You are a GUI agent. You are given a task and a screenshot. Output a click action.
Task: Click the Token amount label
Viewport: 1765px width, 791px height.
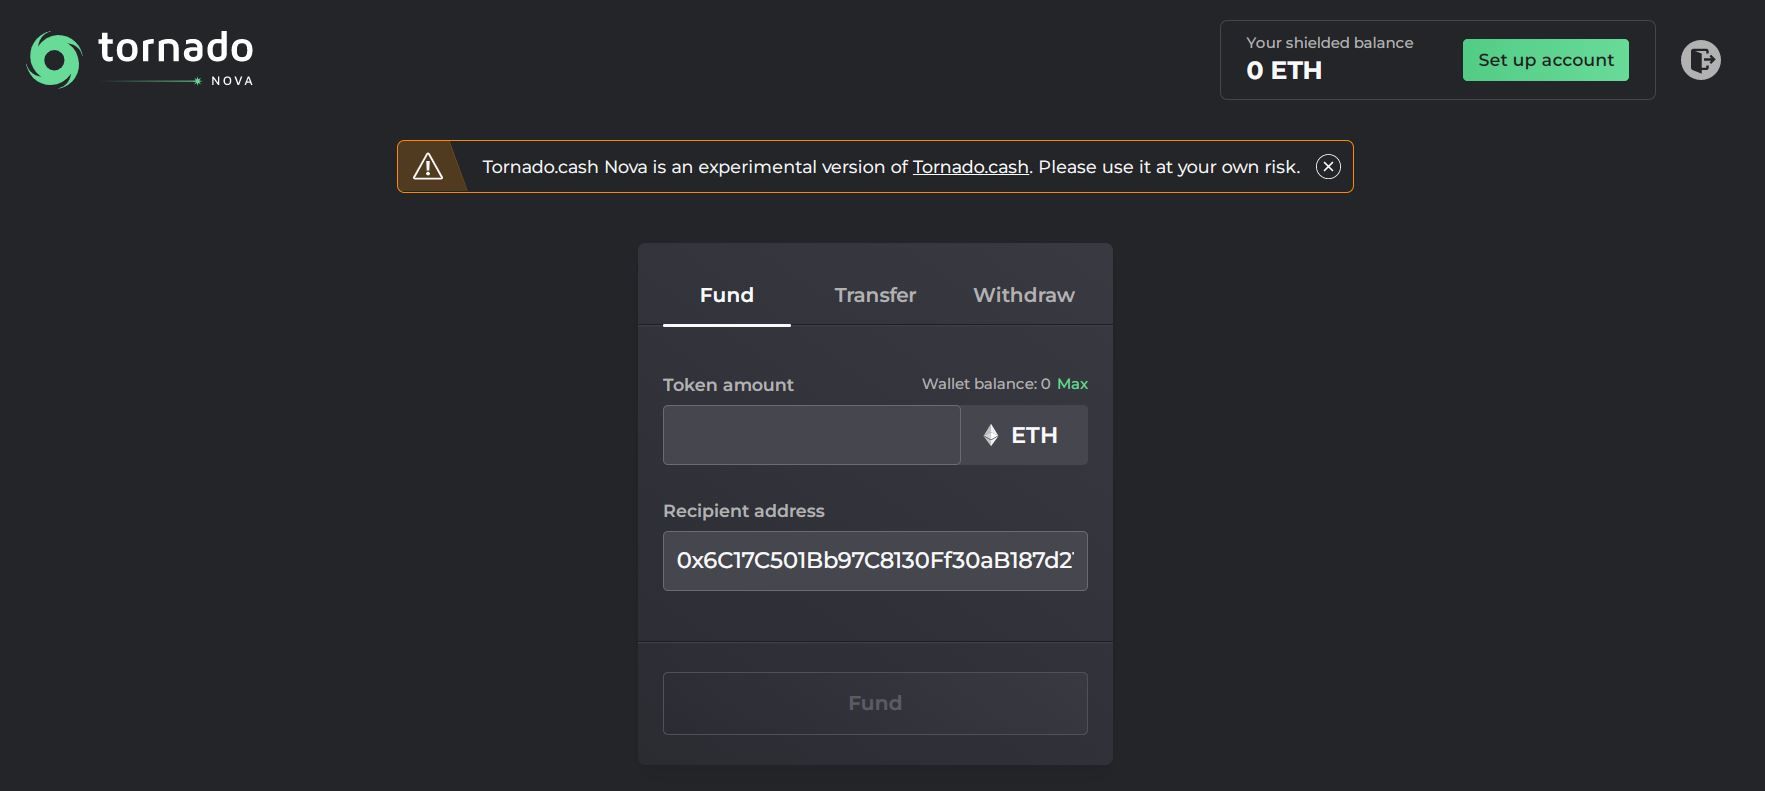(x=728, y=385)
